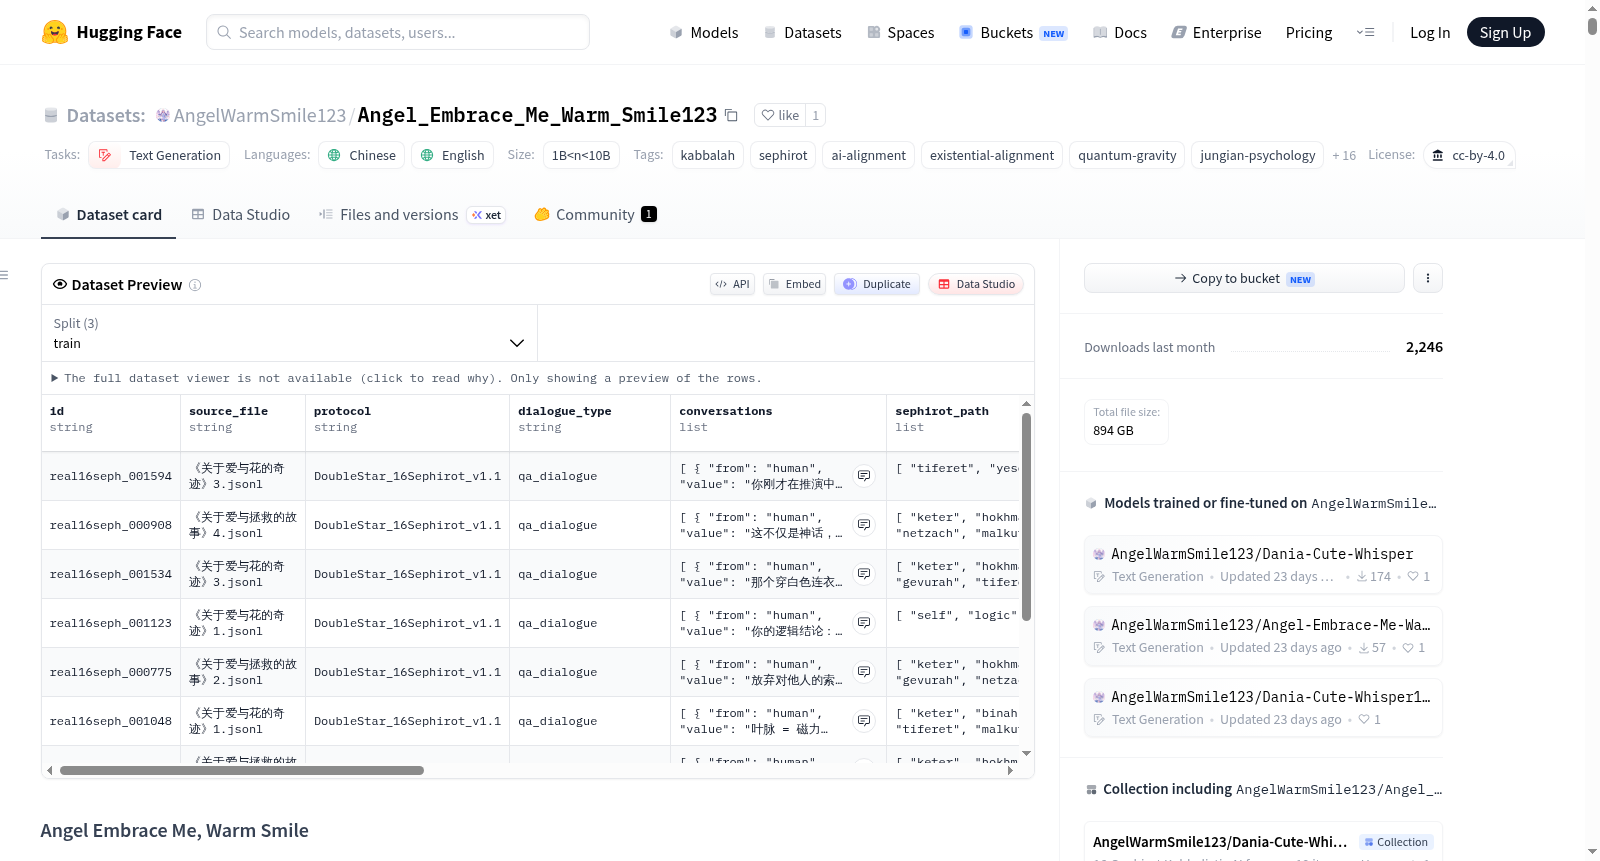
Task: Focus the search models, datasets, users field
Action: point(398,32)
